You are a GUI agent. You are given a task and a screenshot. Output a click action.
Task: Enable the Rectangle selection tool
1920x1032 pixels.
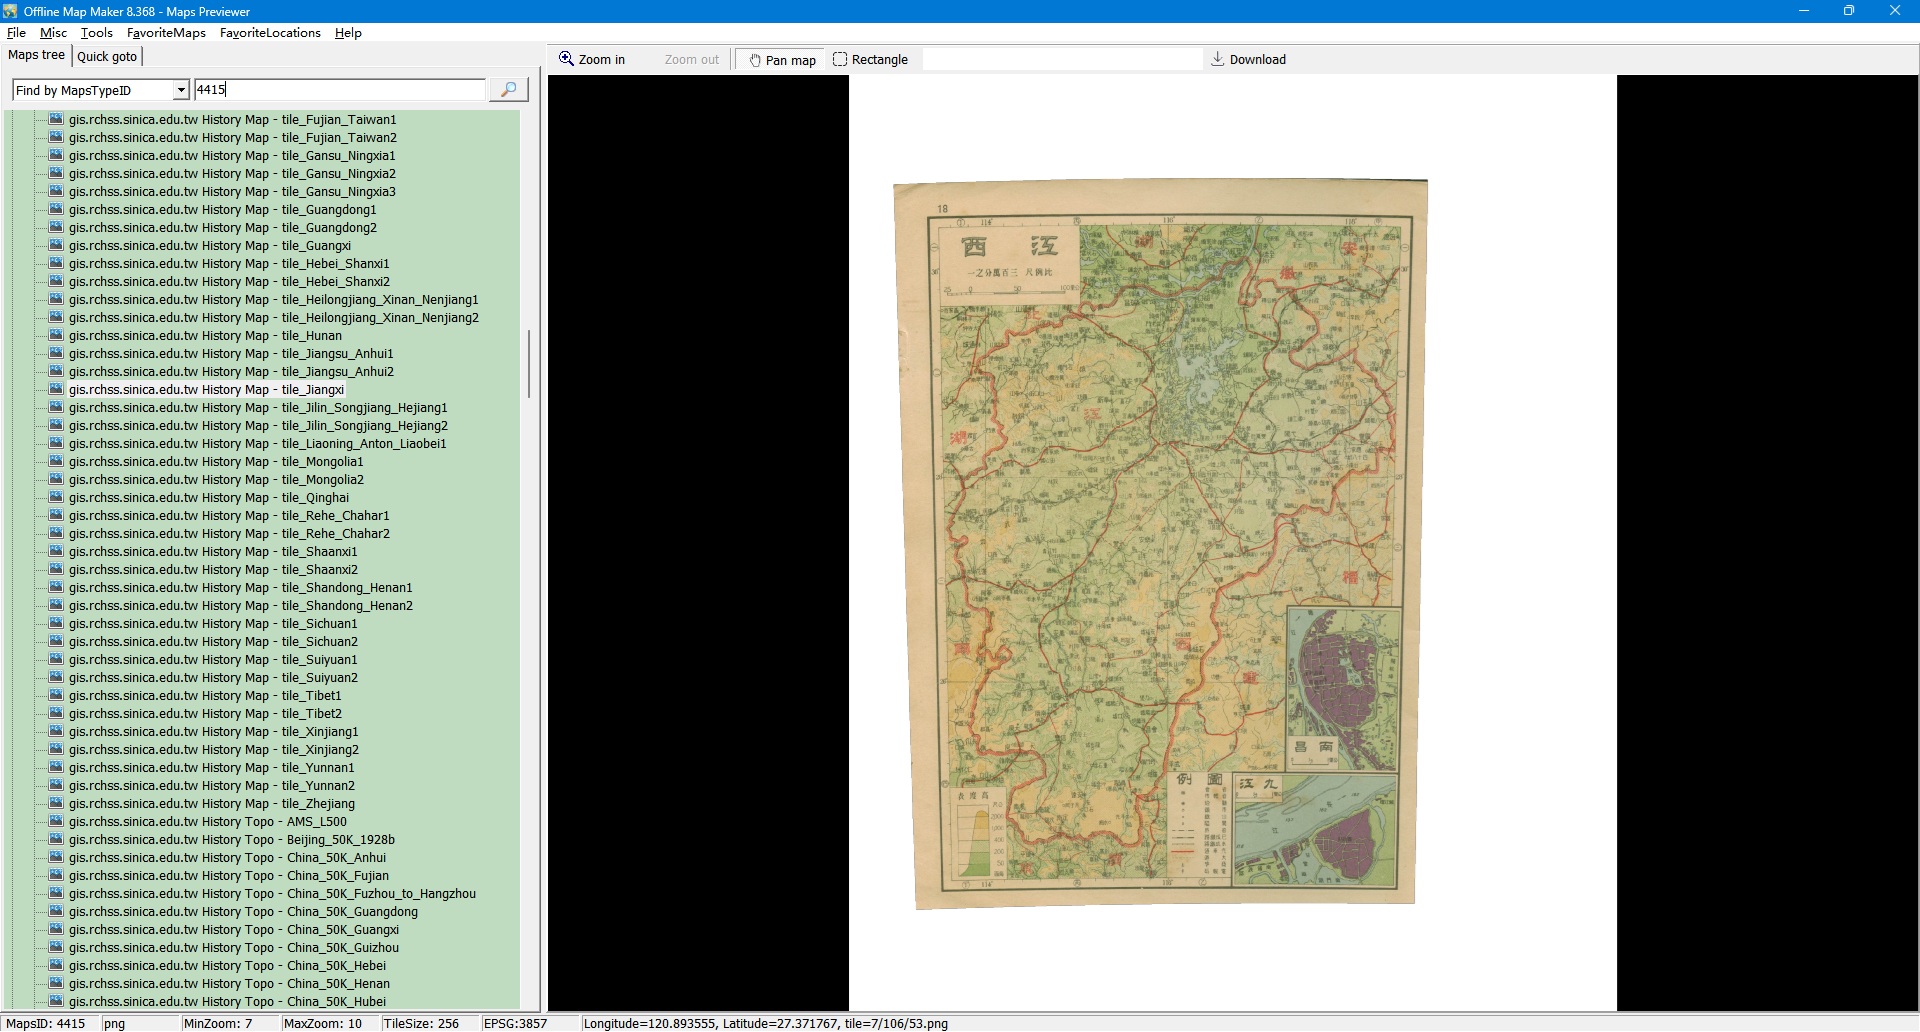[870, 60]
